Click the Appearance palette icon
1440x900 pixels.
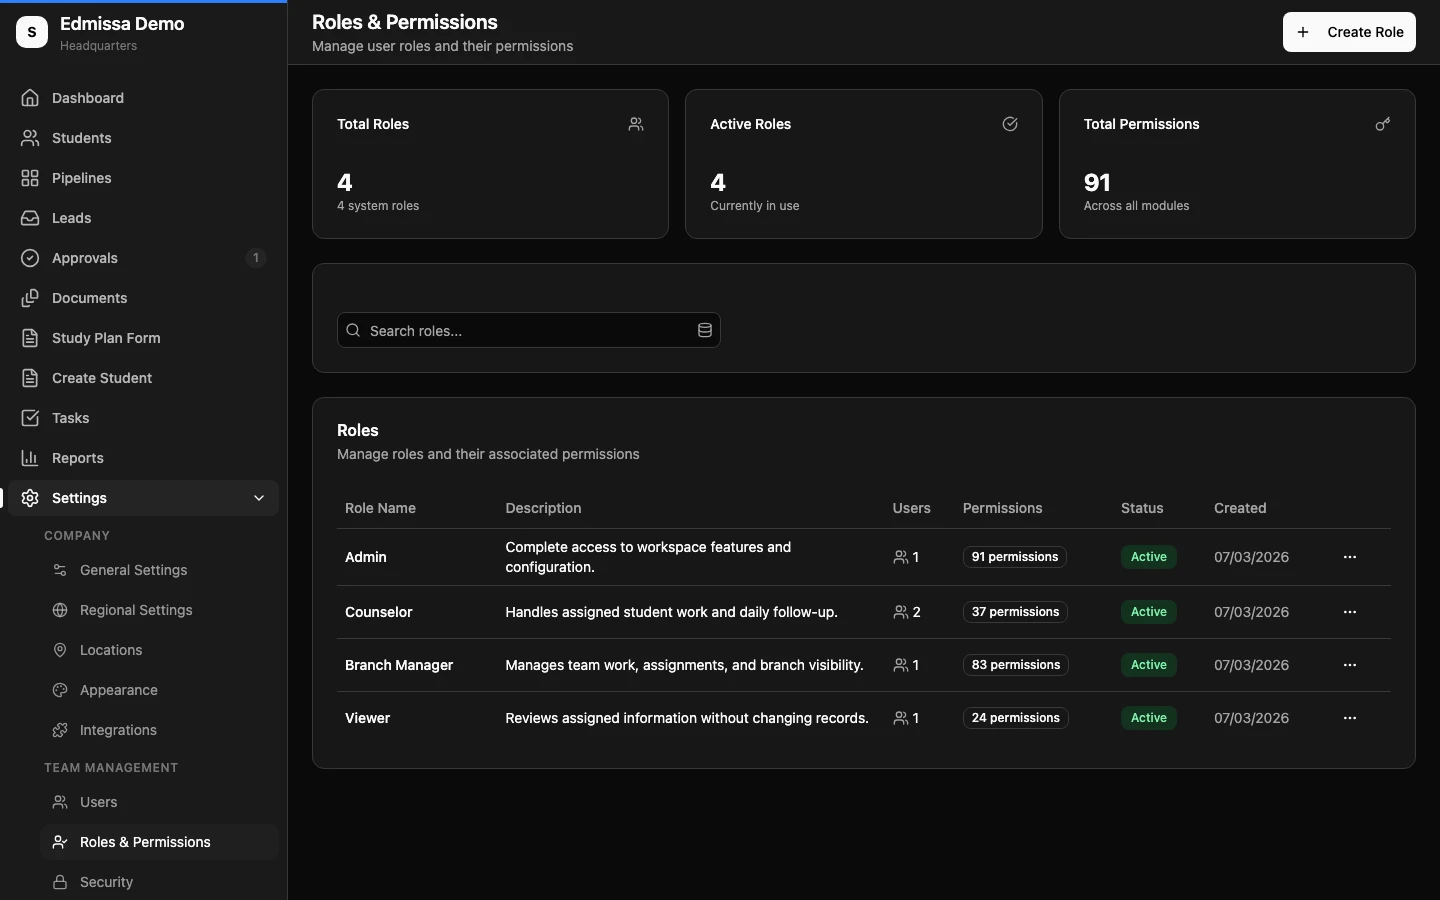point(60,690)
